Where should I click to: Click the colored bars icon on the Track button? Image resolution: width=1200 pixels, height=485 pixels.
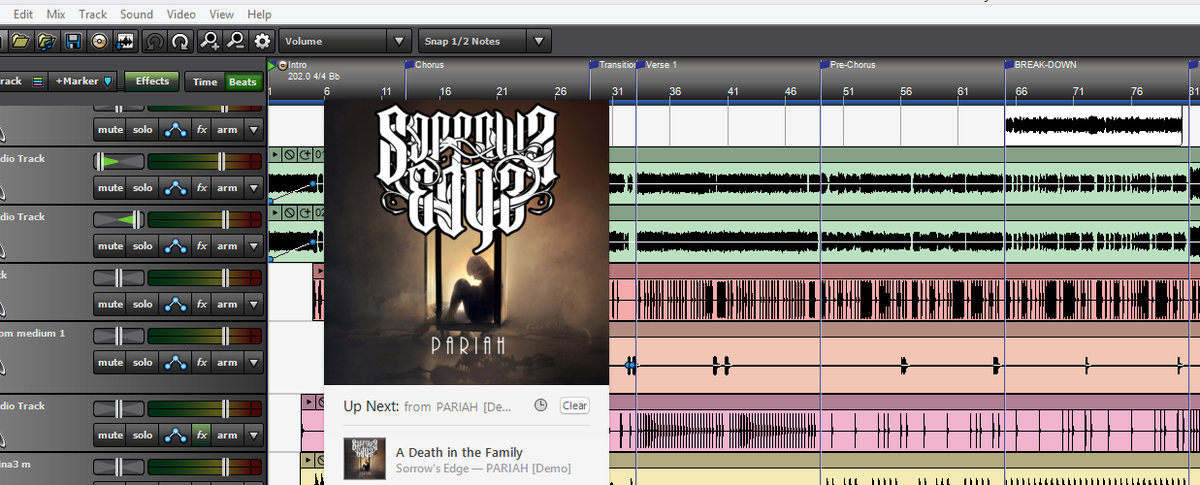37,81
